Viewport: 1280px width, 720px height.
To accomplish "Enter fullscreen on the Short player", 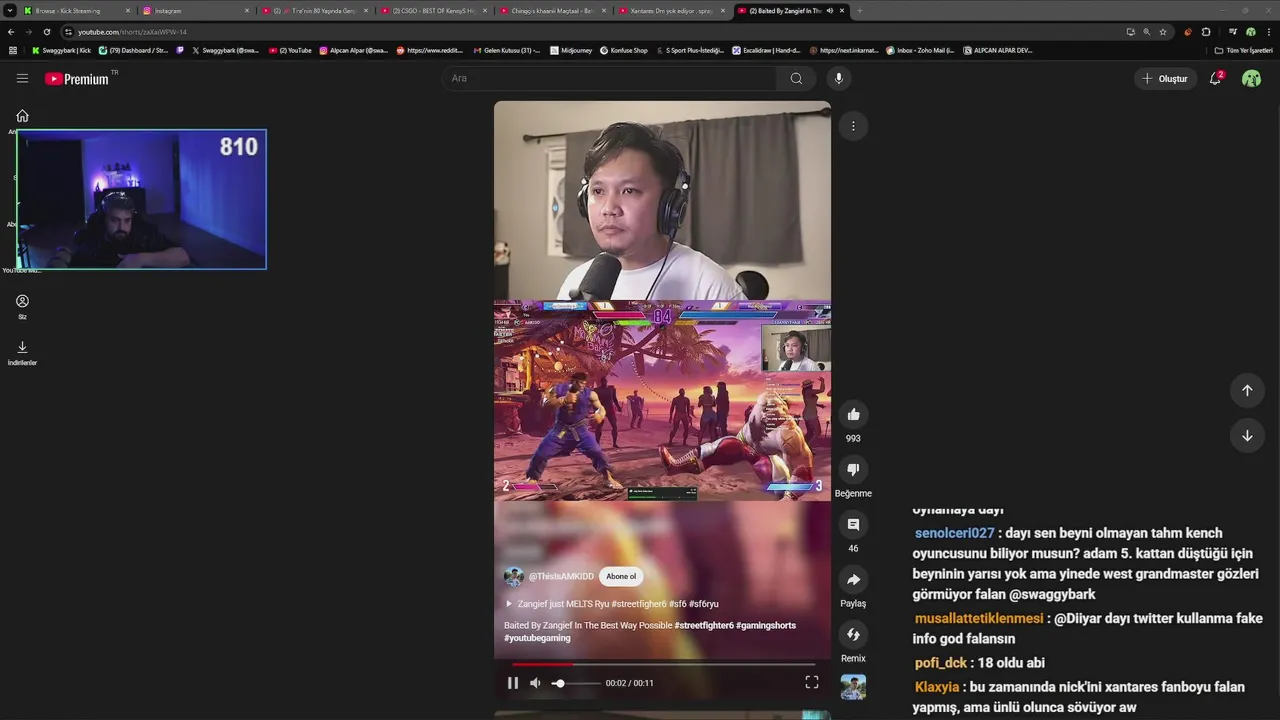I will [812, 682].
